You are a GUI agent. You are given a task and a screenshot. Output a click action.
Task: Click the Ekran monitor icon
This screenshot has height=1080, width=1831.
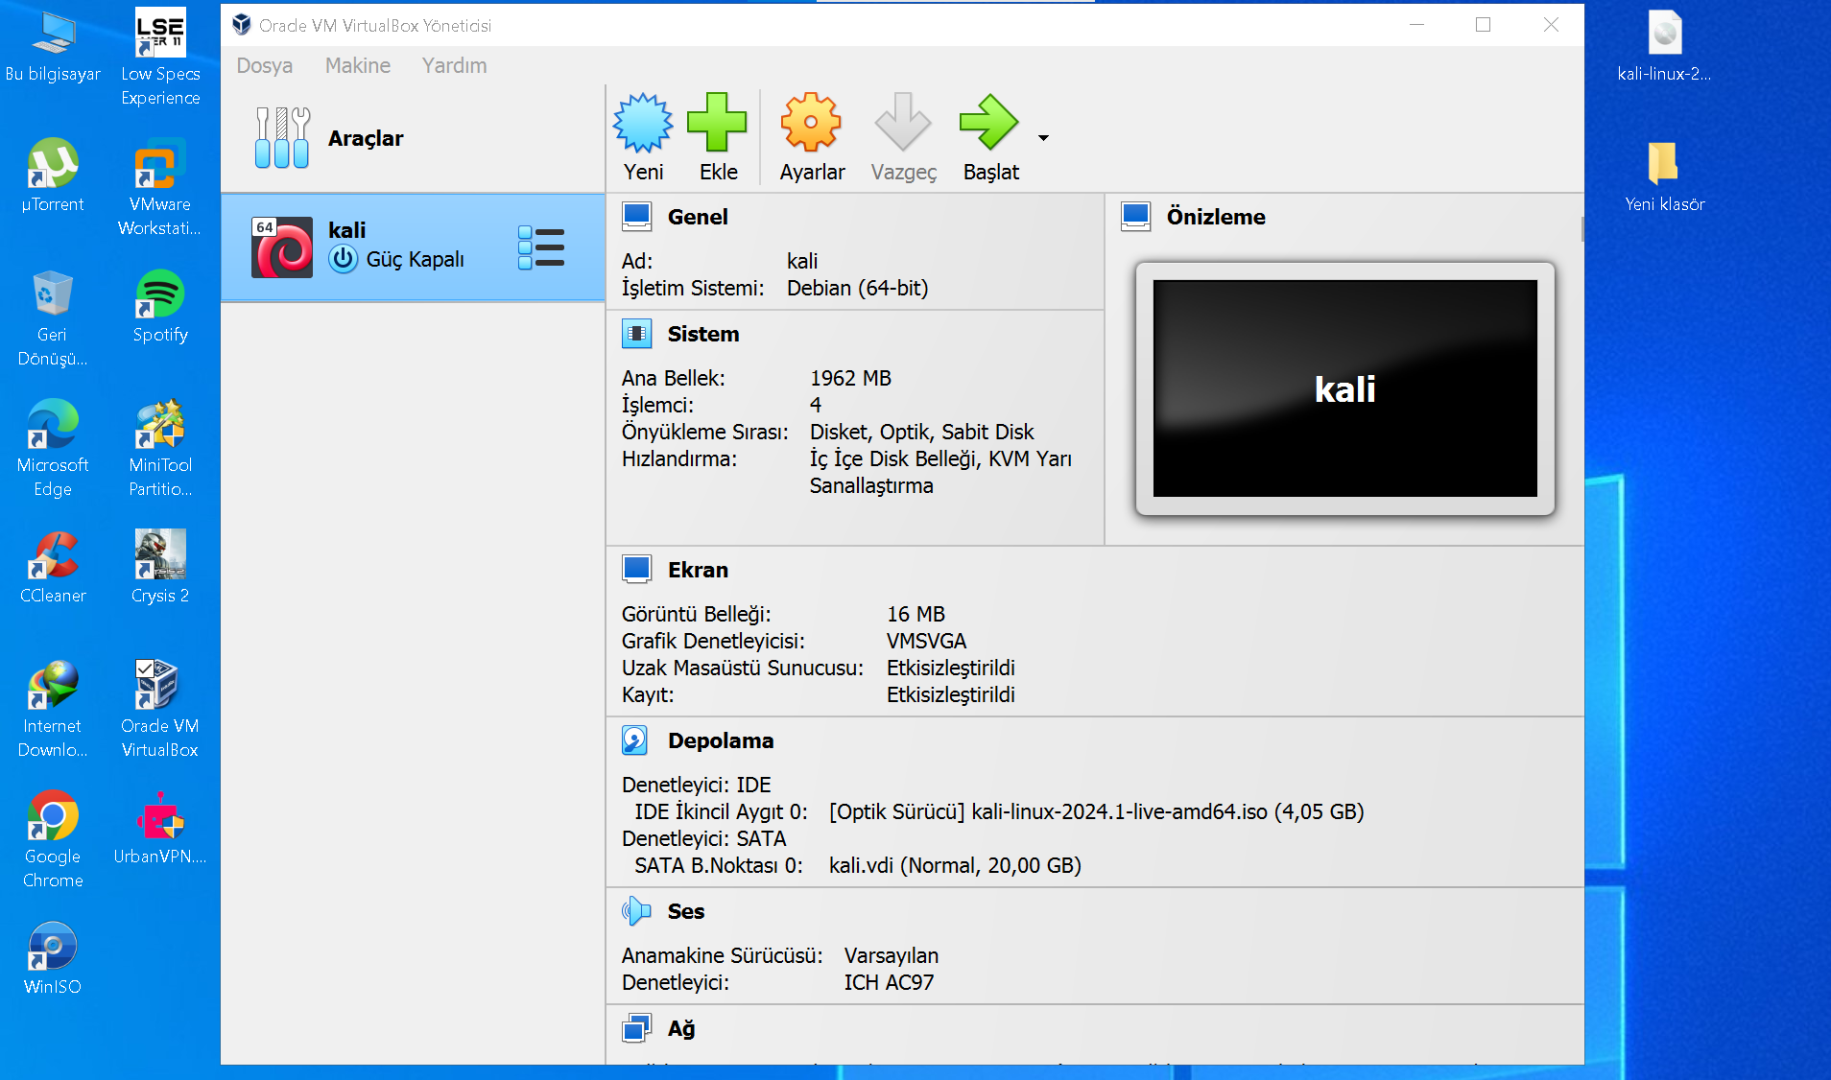(x=637, y=569)
